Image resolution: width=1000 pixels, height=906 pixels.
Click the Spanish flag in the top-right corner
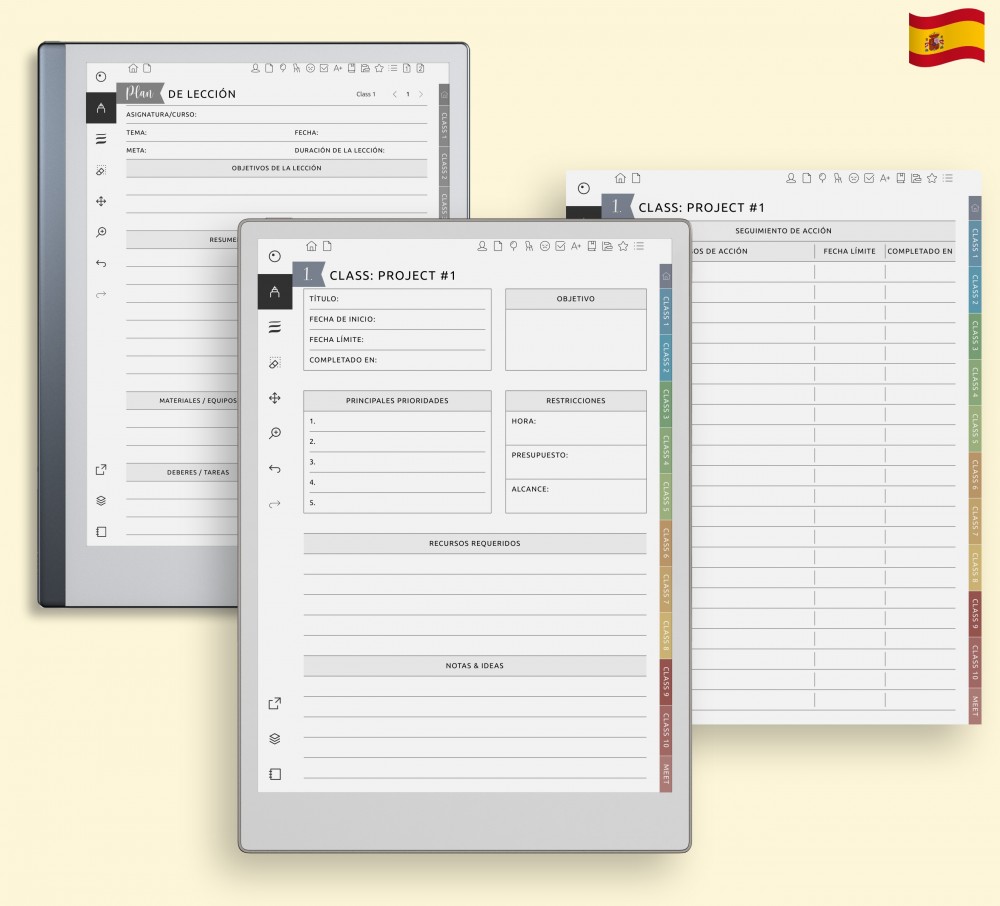click(946, 38)
